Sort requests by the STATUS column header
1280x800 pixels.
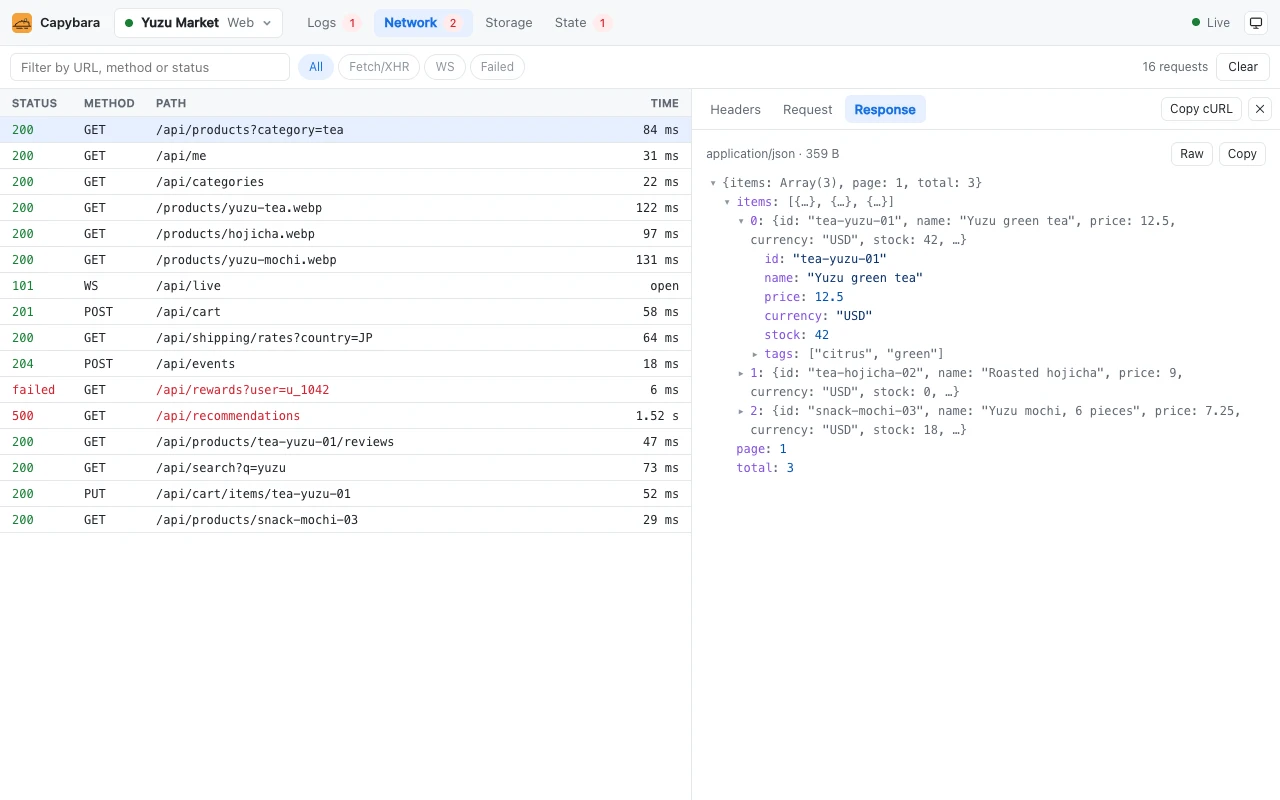[34, 103]
